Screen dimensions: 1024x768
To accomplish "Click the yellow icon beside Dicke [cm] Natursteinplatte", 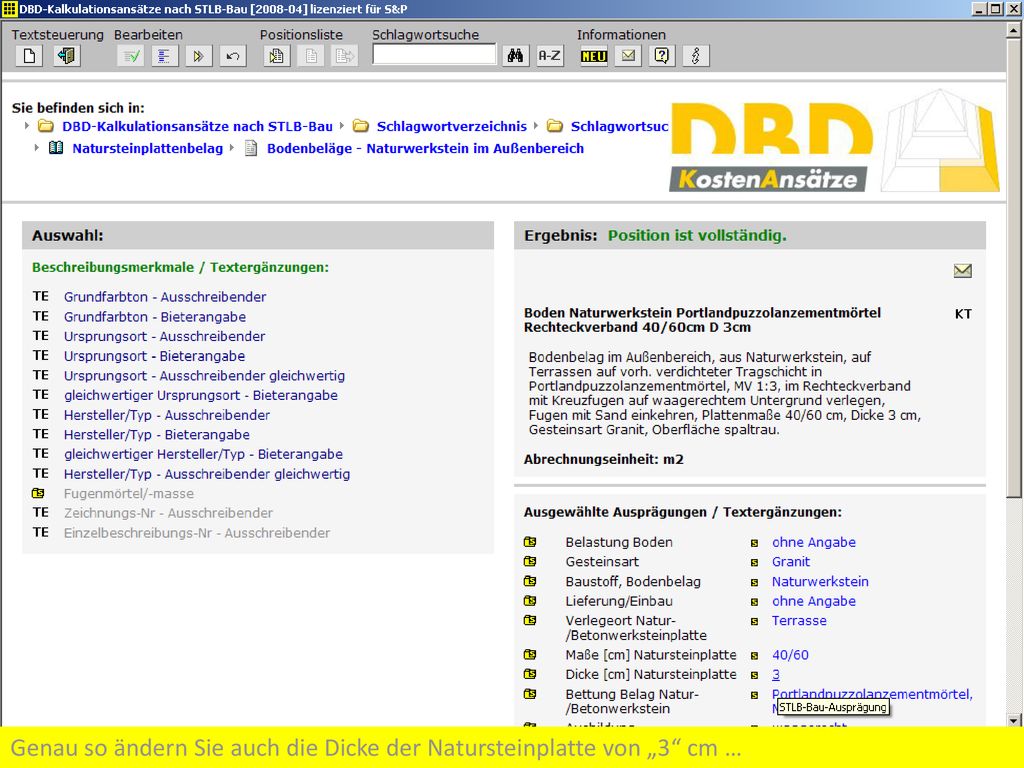I will click(530, 673).
